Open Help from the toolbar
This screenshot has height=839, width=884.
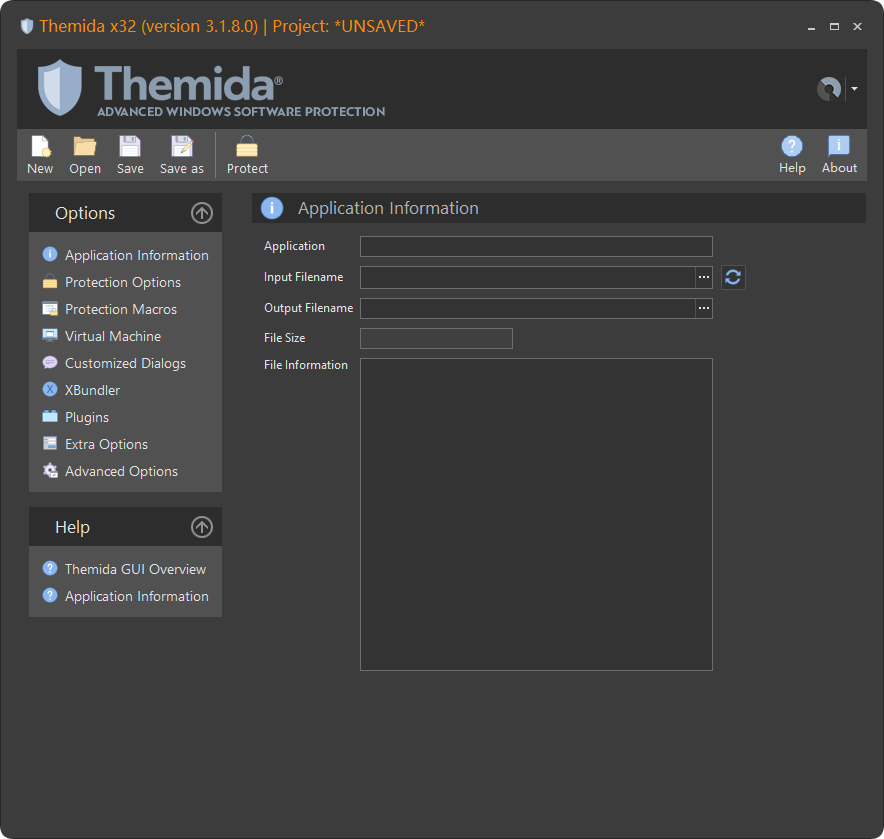click(x=792, y=148)
